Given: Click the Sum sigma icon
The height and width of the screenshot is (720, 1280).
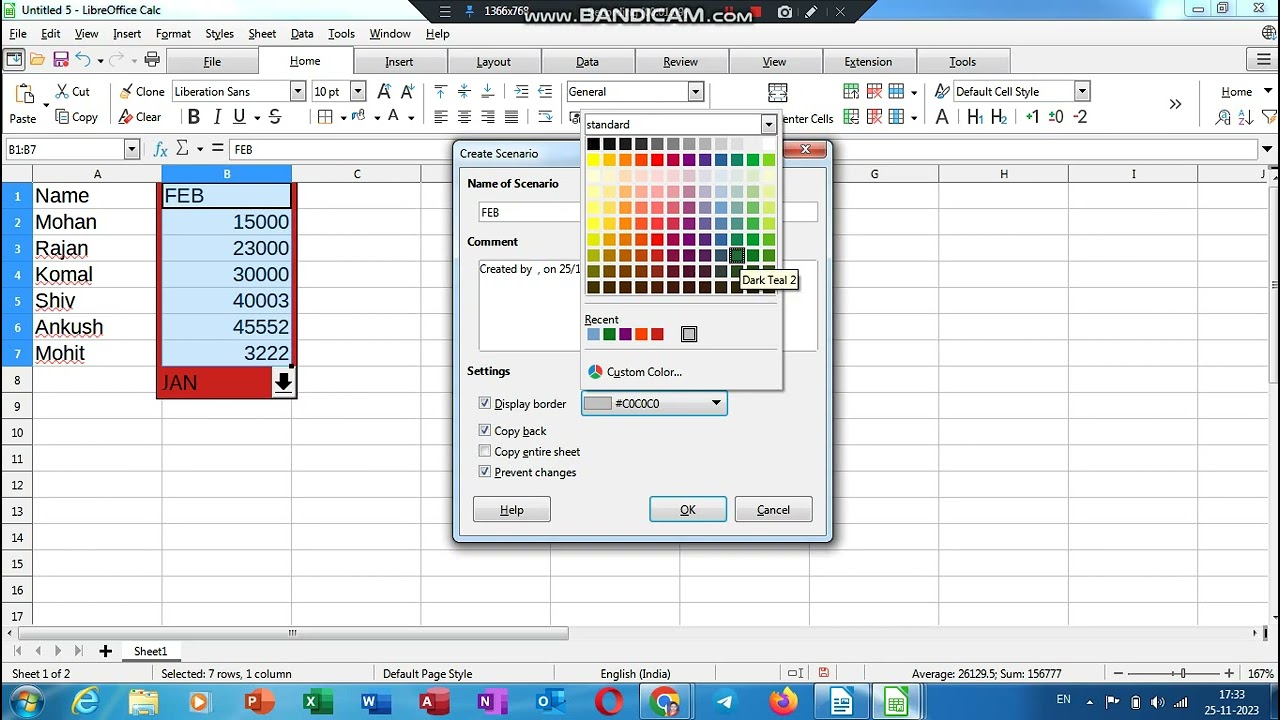Looking at the screenshot, I should click(x=182, y=149).
